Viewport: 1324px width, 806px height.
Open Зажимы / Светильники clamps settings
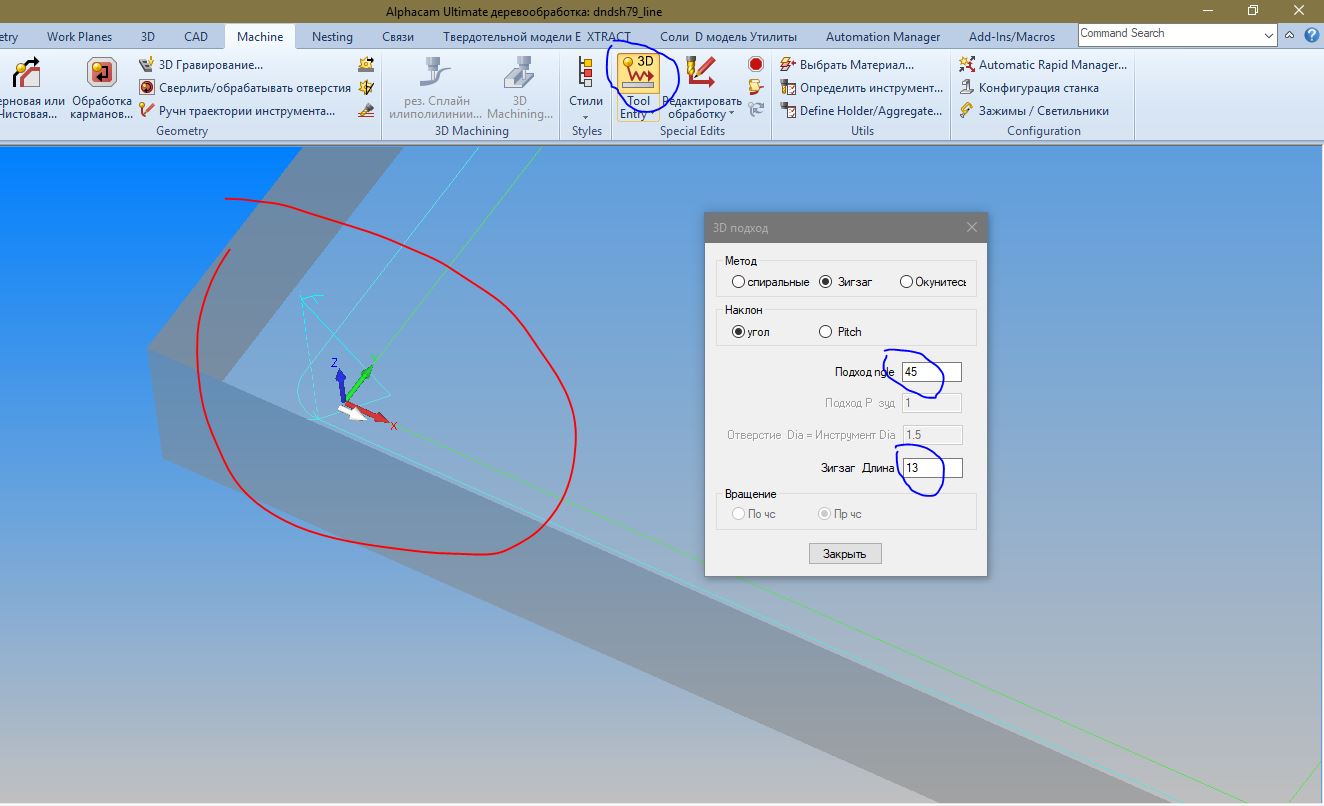point(1033,111)
